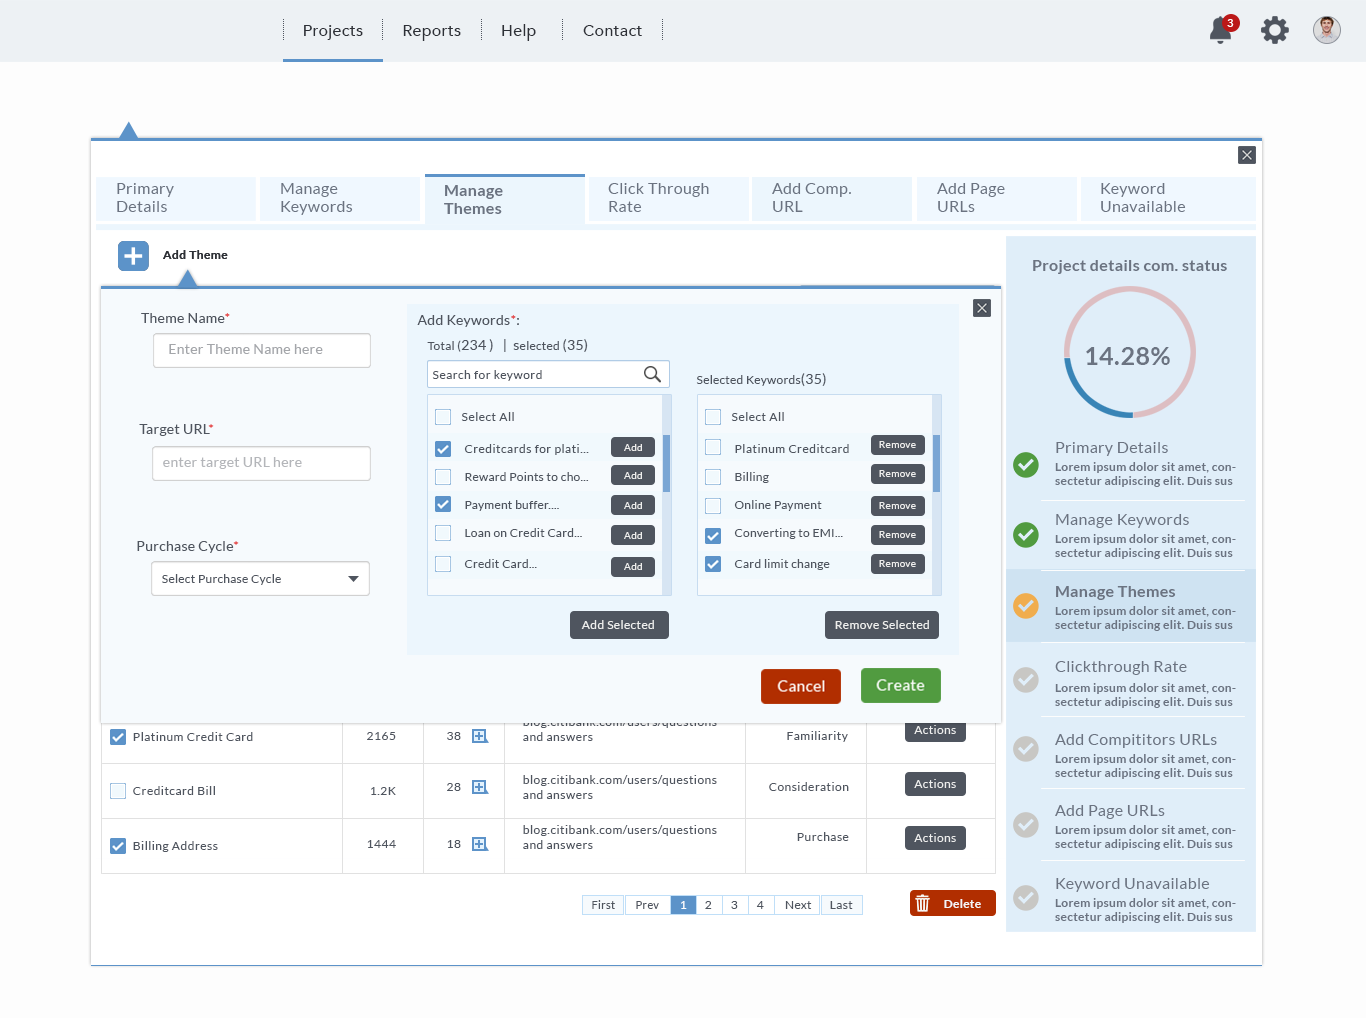Click the red Cancel button
The width and height of the screenshot is (1366, 1018).
[801, 686]
